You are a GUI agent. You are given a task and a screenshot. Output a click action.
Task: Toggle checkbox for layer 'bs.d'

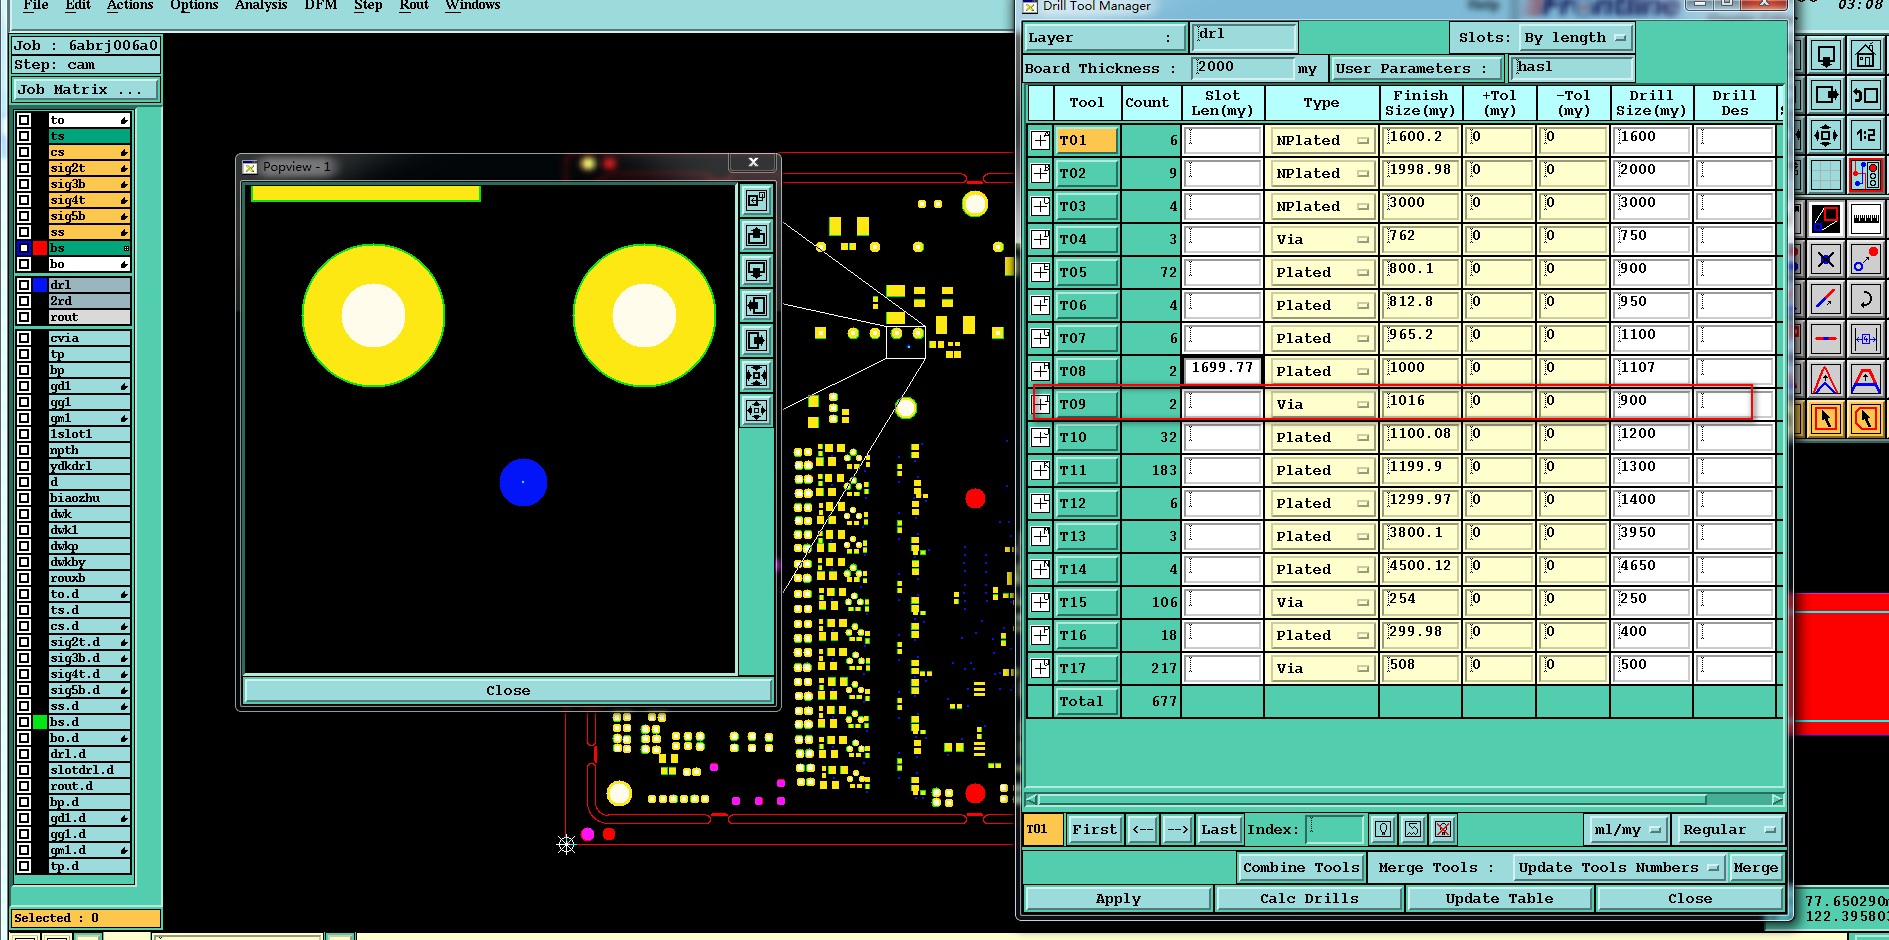tap(24, 722)
